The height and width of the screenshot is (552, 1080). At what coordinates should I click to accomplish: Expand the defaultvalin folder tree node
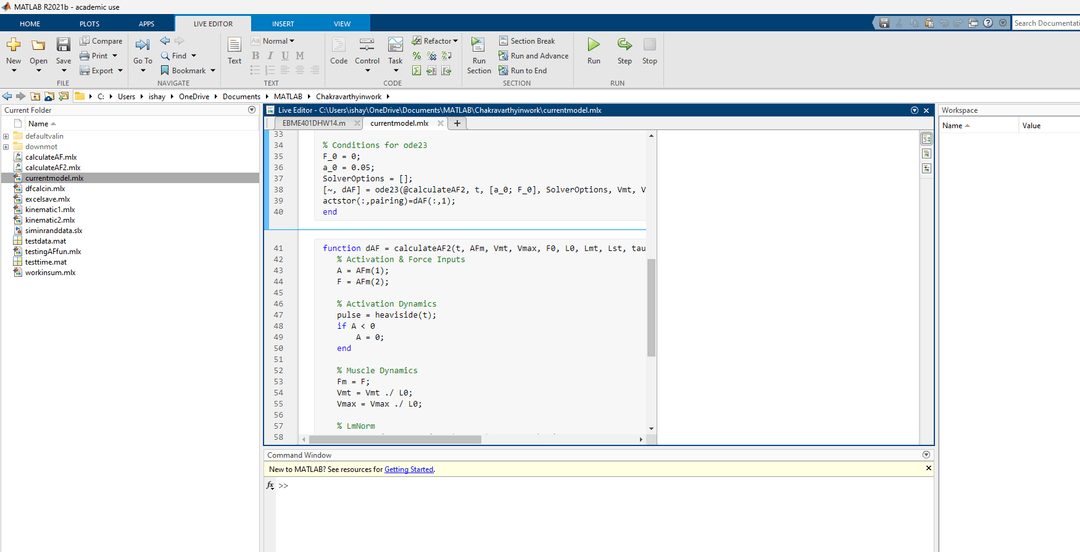pyautogui.click(x=6, y=135)
